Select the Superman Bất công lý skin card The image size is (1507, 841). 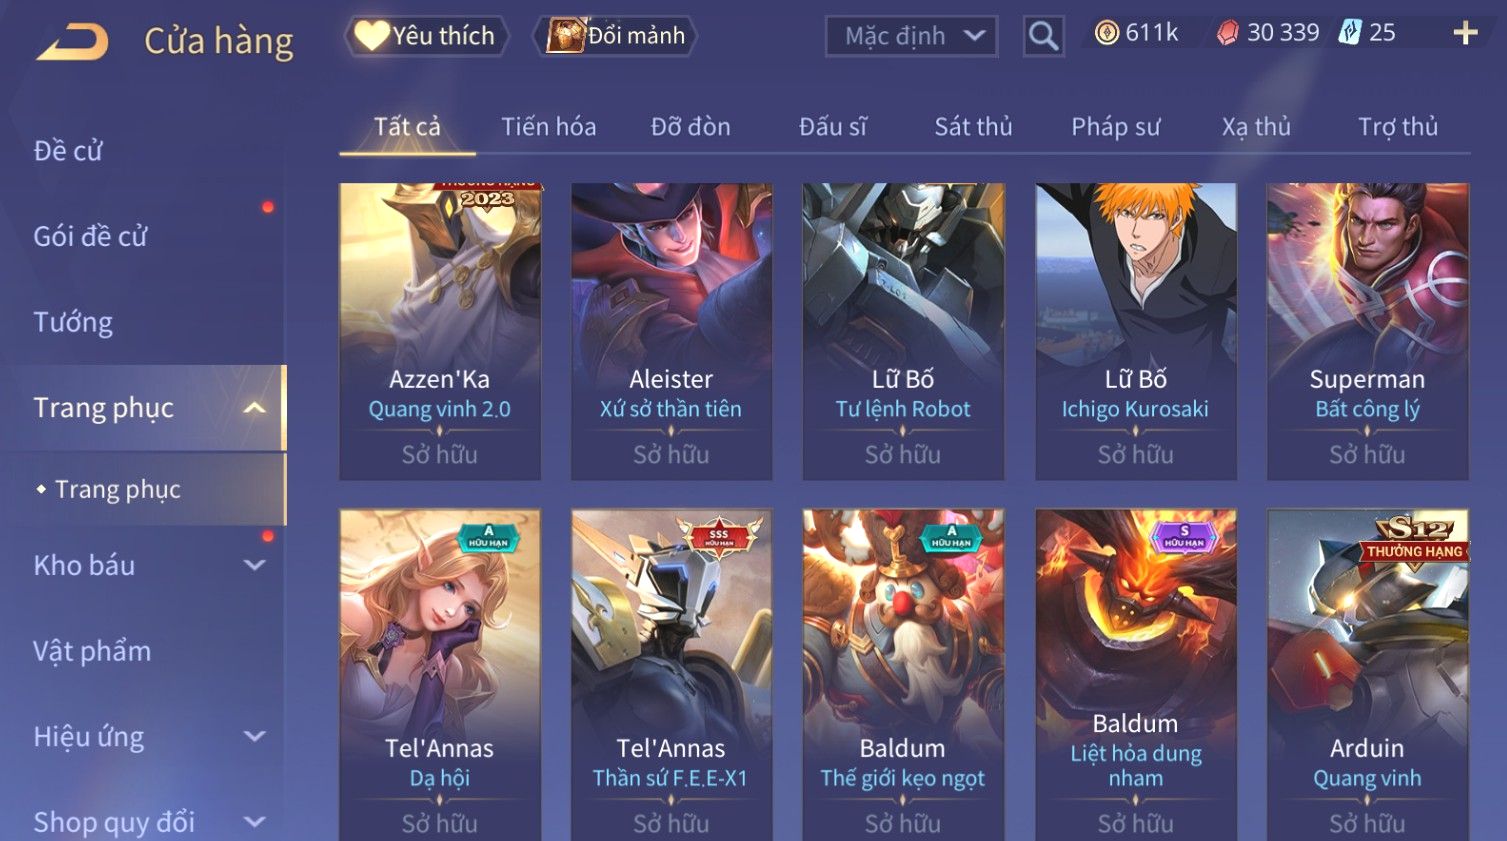1367,331
